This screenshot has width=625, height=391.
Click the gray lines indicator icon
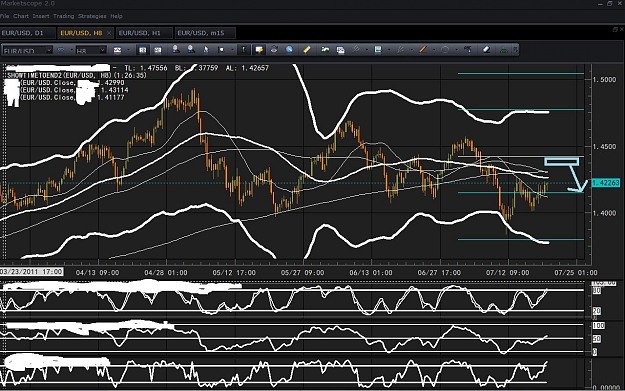pyautogui.click(x=356, y=49)
